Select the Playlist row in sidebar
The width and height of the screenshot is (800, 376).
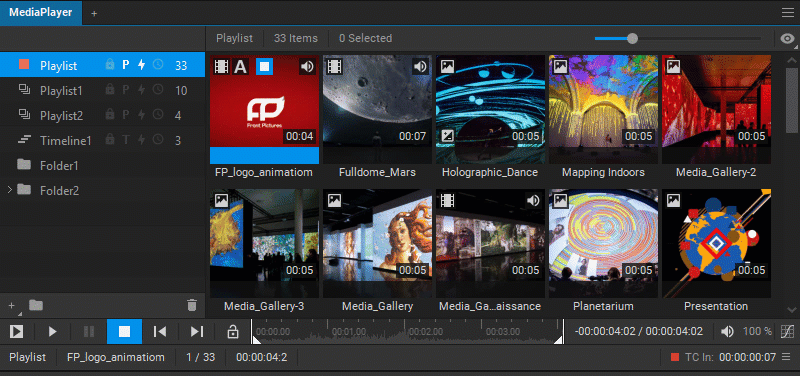point(102,65)
